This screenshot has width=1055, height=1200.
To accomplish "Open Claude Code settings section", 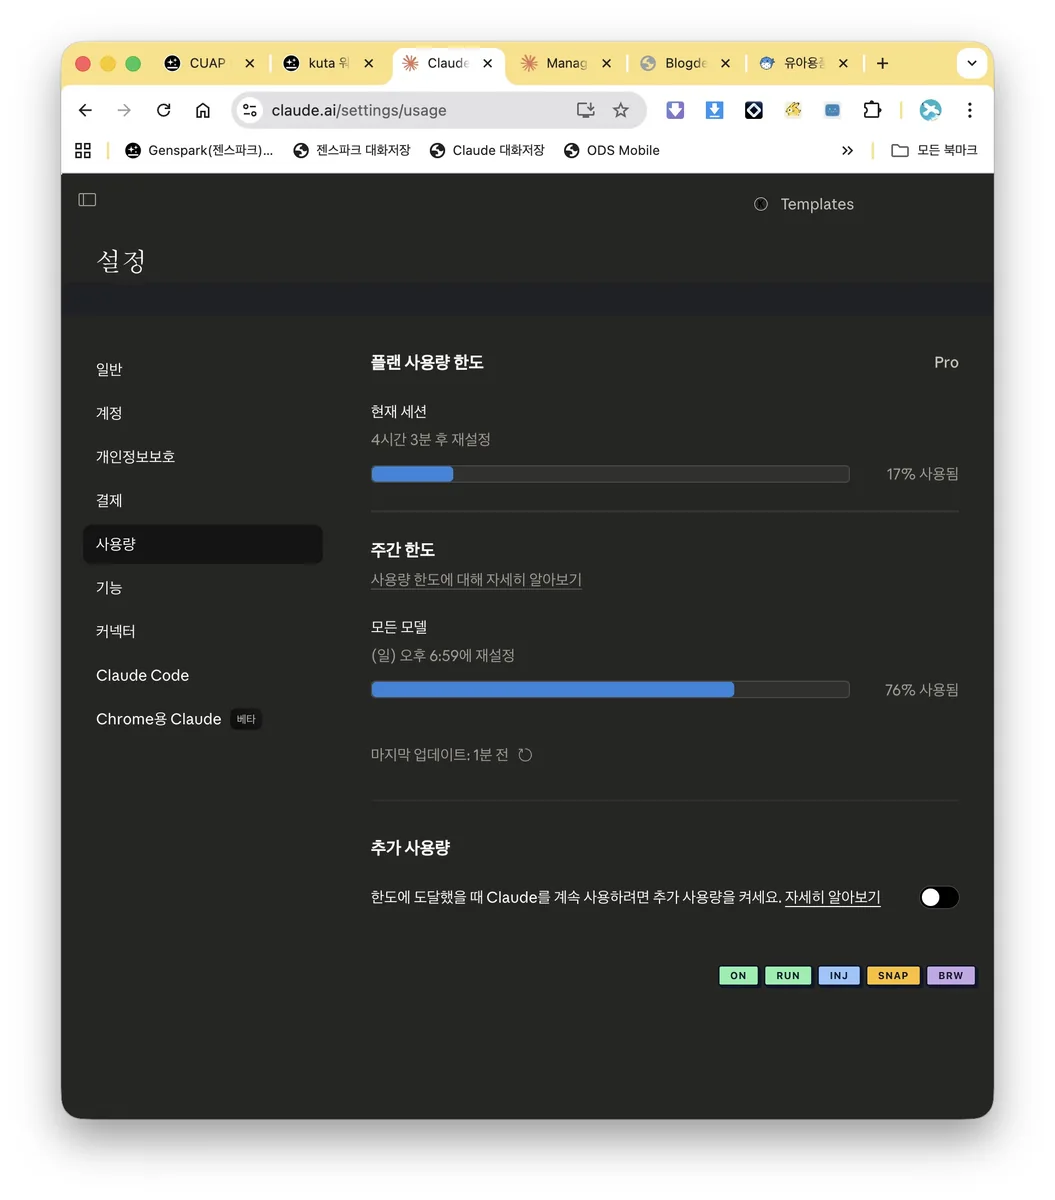I will tap(202, 675).
